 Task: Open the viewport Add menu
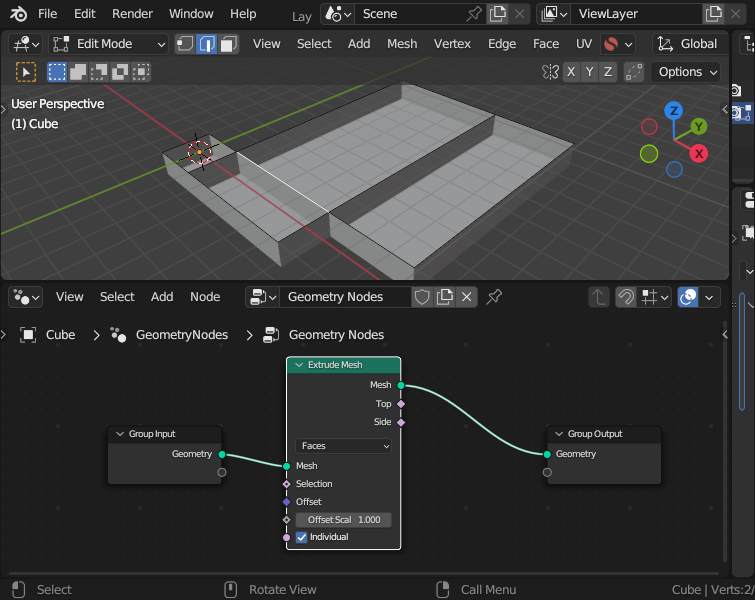pos(359,44)
